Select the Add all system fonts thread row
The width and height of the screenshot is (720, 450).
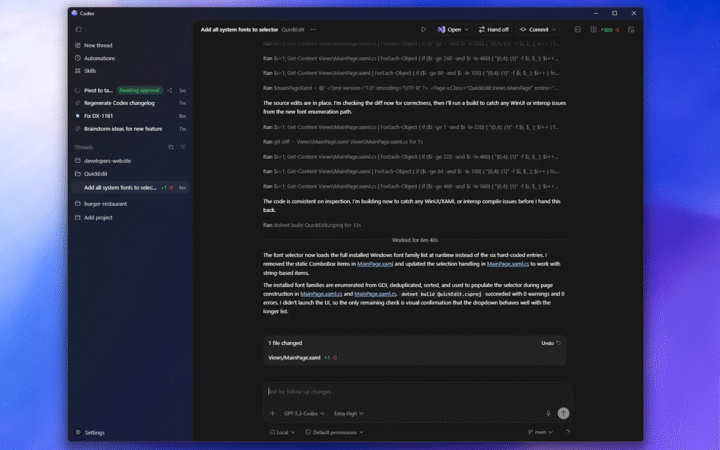click(x=130, y=187)
